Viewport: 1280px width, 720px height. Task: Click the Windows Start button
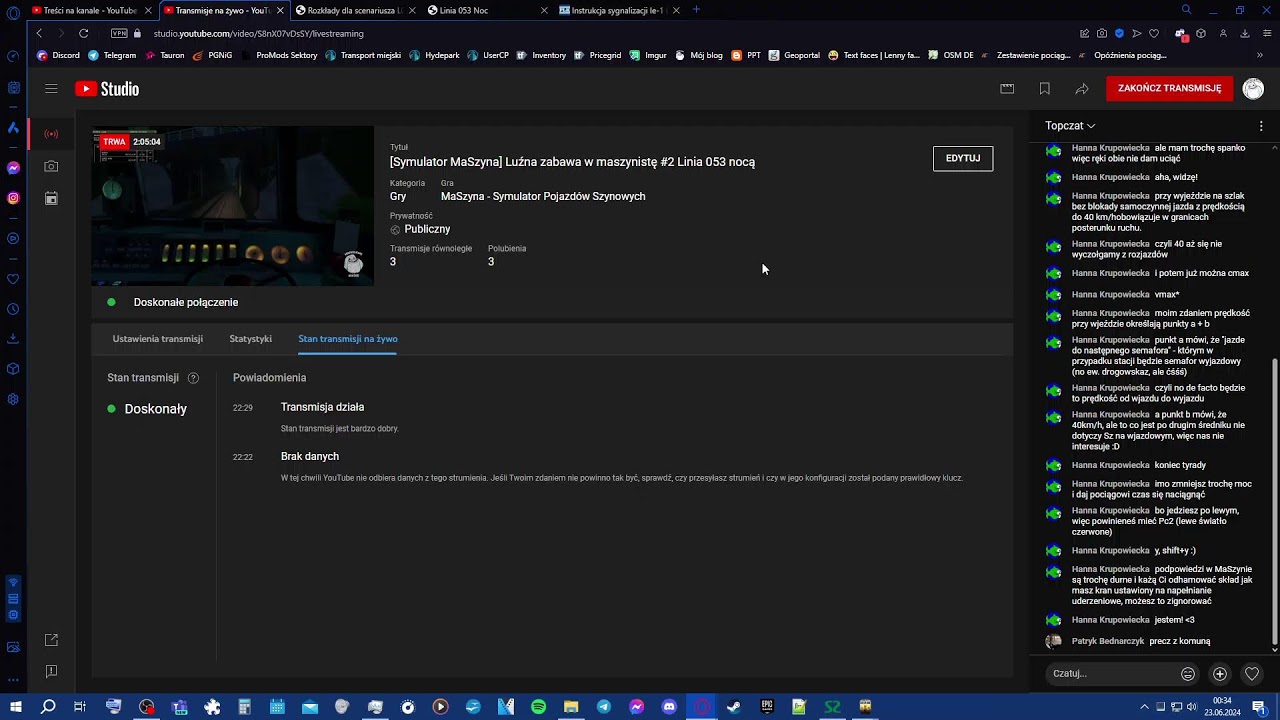pos(15,707)
